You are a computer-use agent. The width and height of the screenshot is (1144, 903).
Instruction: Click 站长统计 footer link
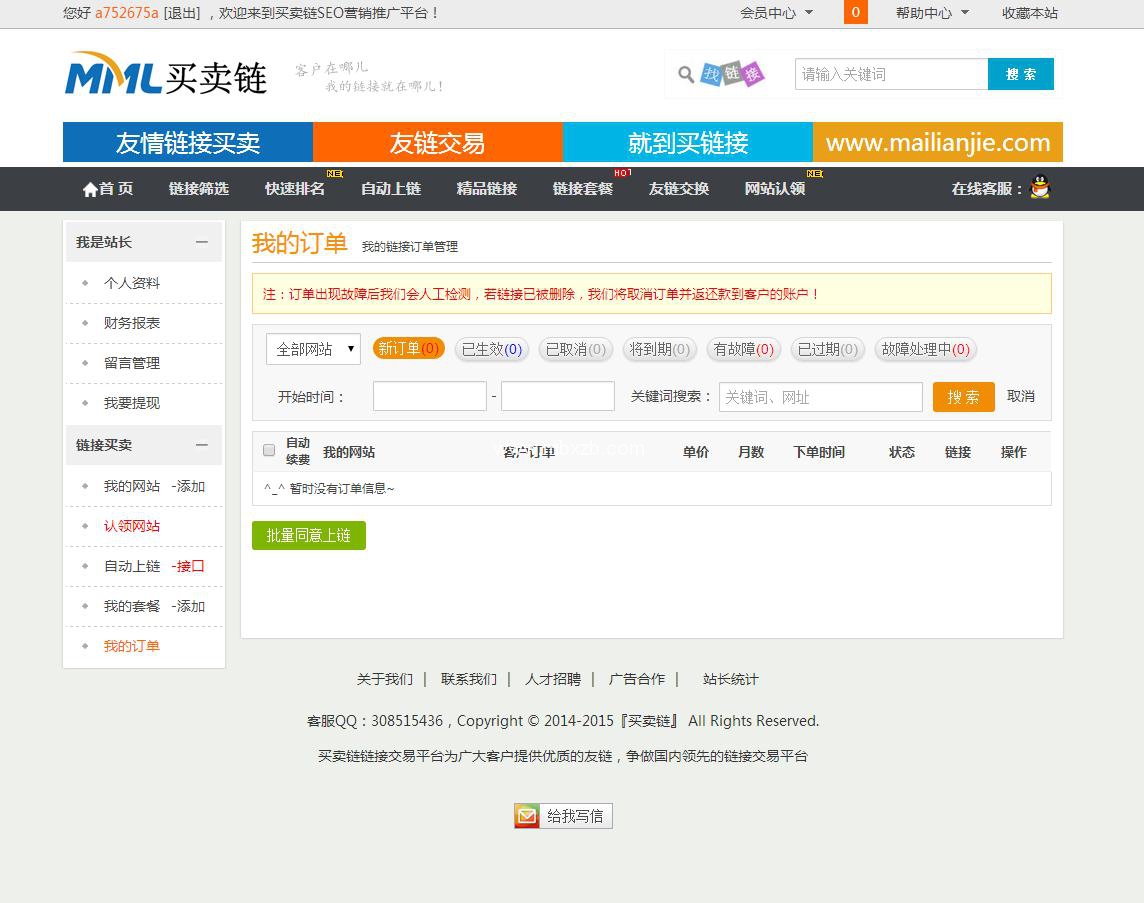[x=730, y=679]
